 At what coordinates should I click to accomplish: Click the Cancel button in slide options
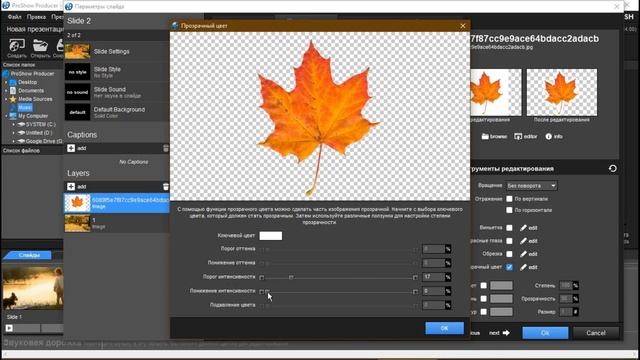click(596, 333)
